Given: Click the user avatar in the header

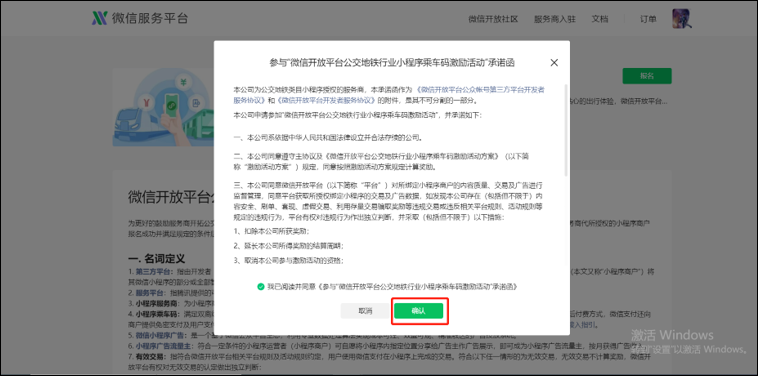Looking at the screenshot, I should [682, 19].
